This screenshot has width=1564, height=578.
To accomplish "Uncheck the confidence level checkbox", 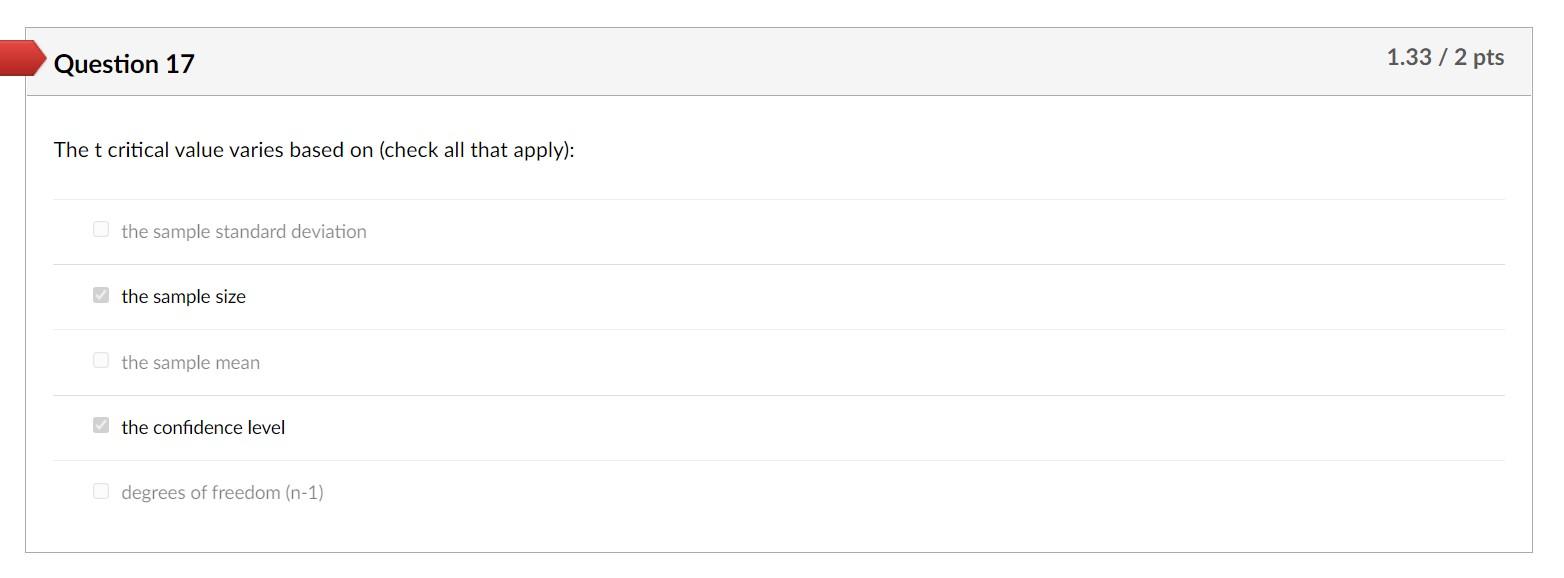I will pos(101,425).
